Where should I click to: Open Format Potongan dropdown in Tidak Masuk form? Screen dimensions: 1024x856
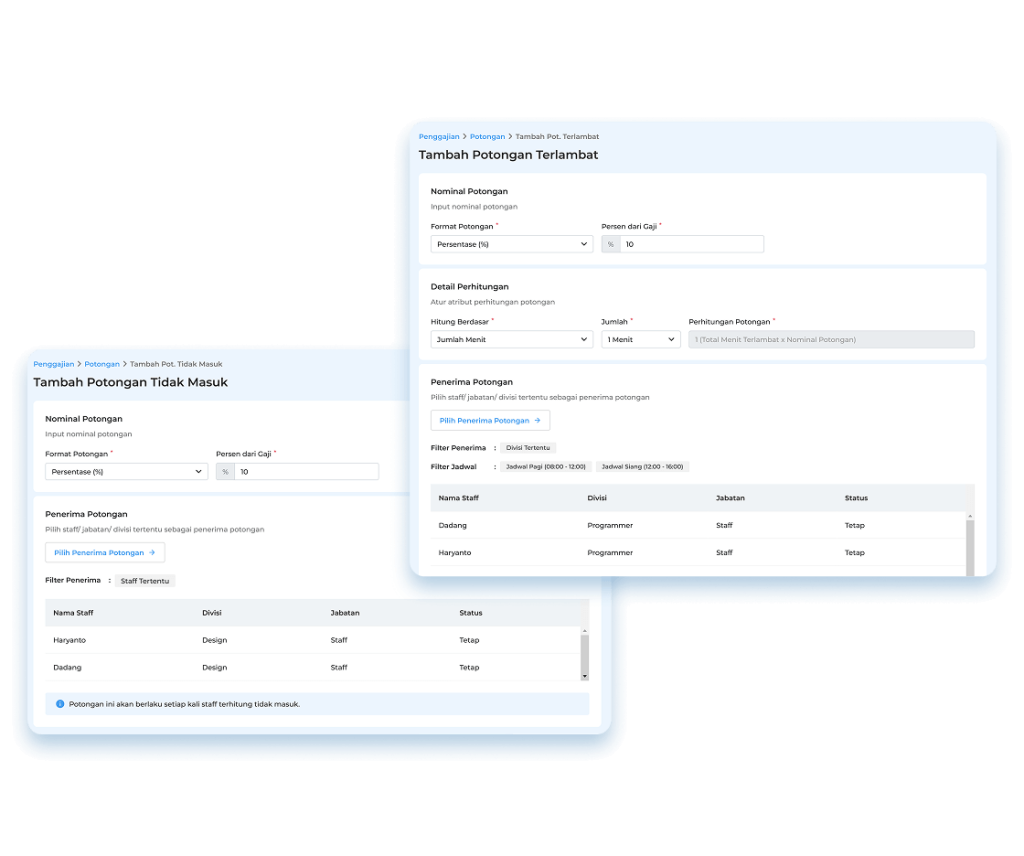(x=126, y=472)
